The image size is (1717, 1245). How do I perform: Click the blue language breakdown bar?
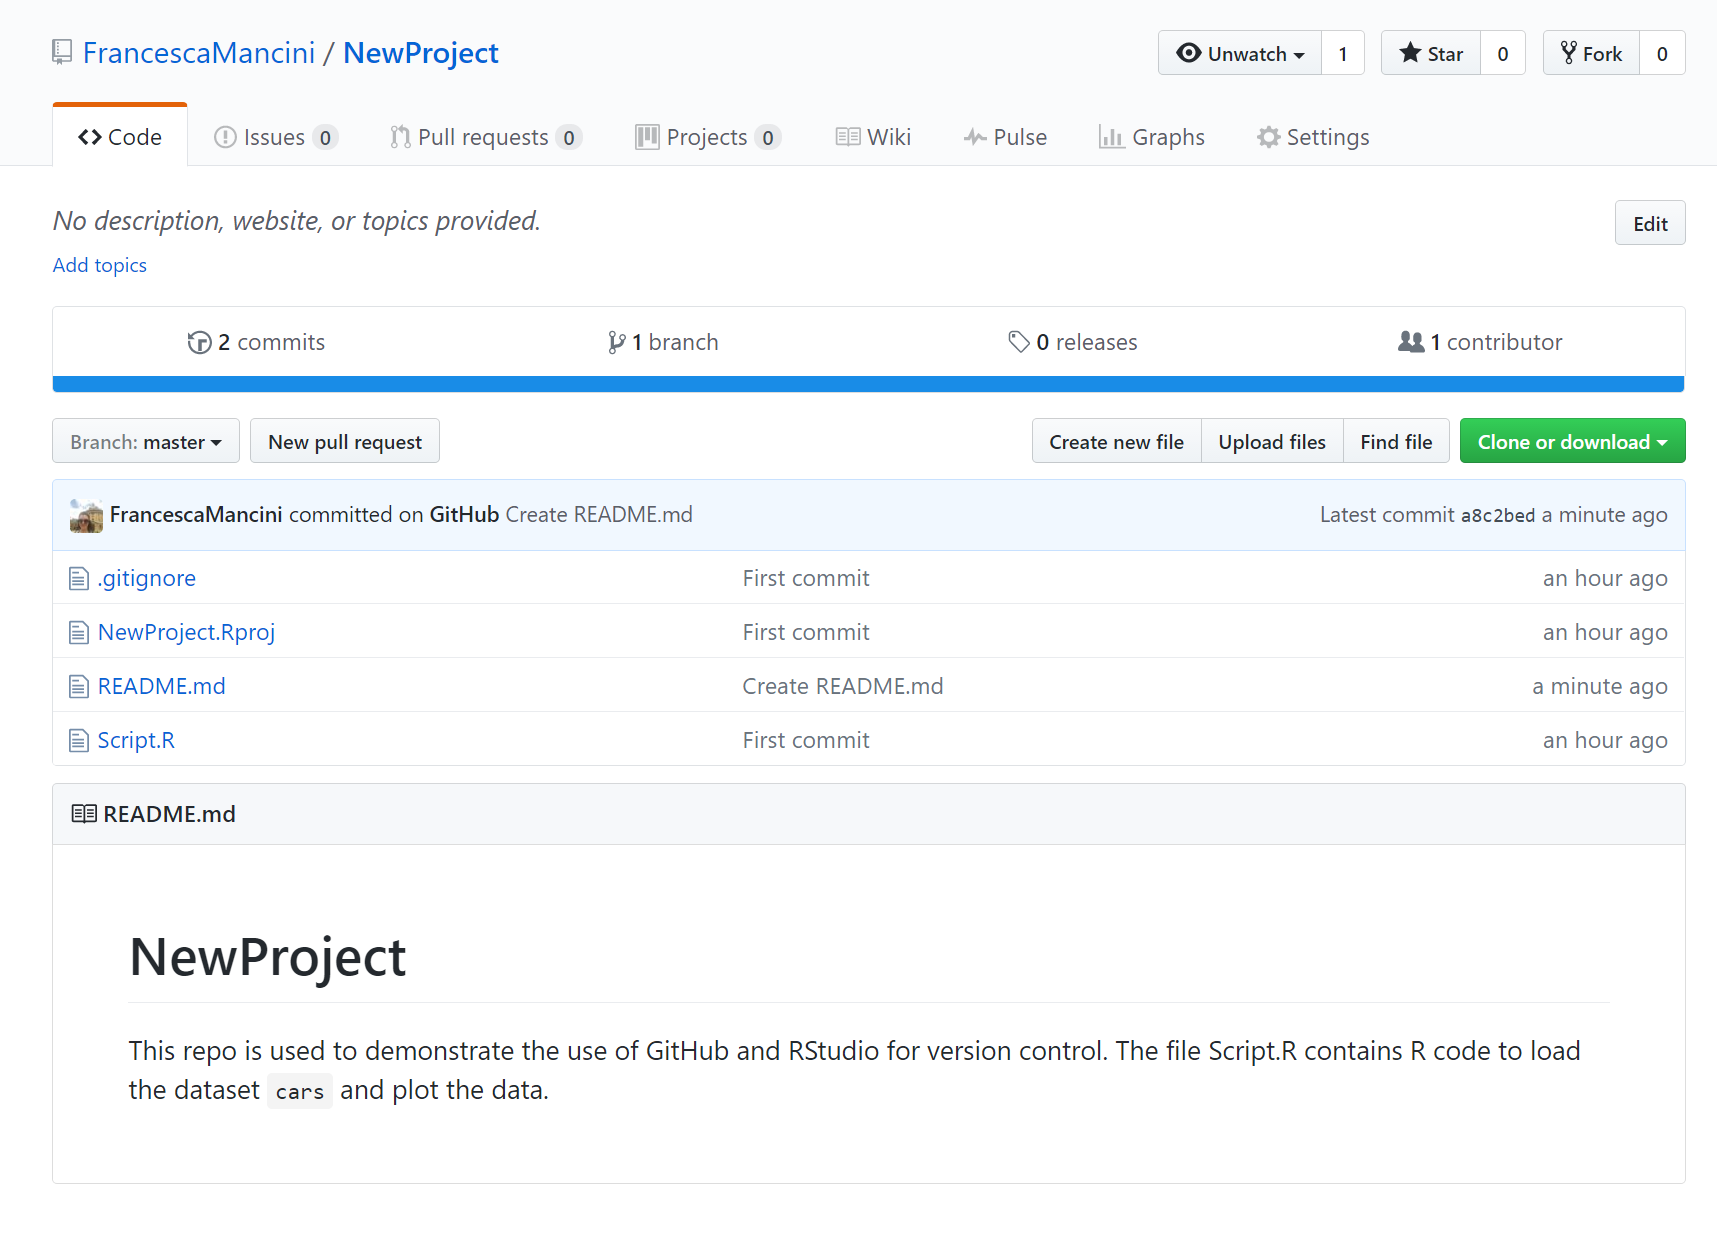click(868, 384)
